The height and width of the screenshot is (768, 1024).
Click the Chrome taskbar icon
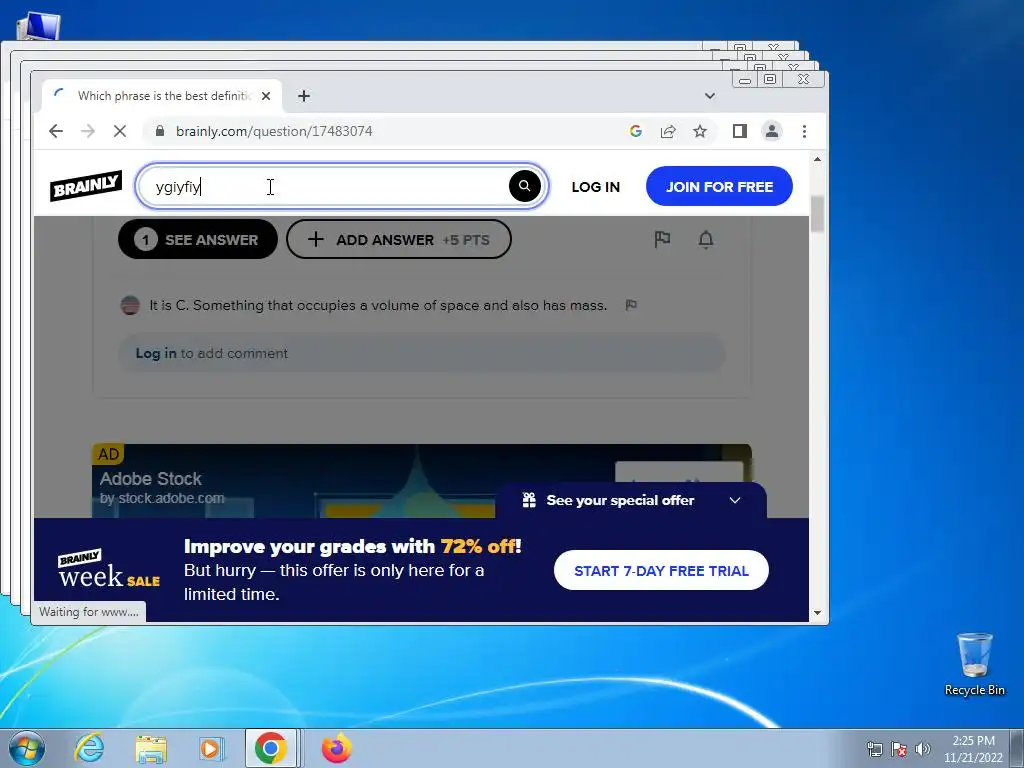coord(271,748)
